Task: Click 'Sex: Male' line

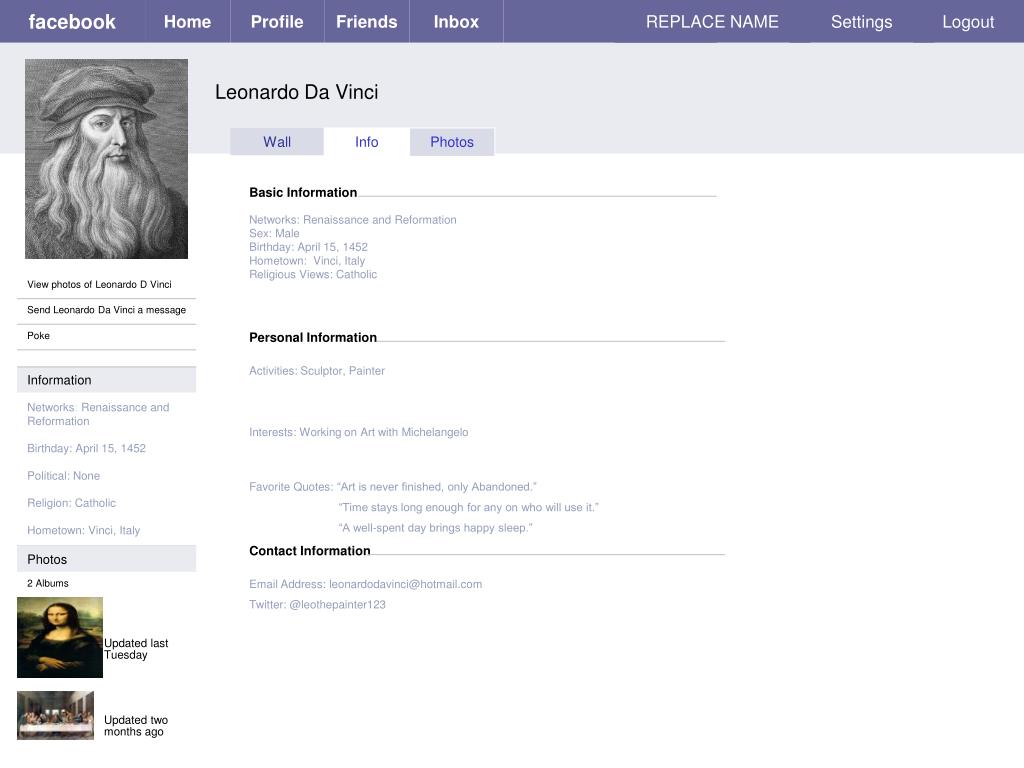Action: pyautogui.click(x=274, y=233)
